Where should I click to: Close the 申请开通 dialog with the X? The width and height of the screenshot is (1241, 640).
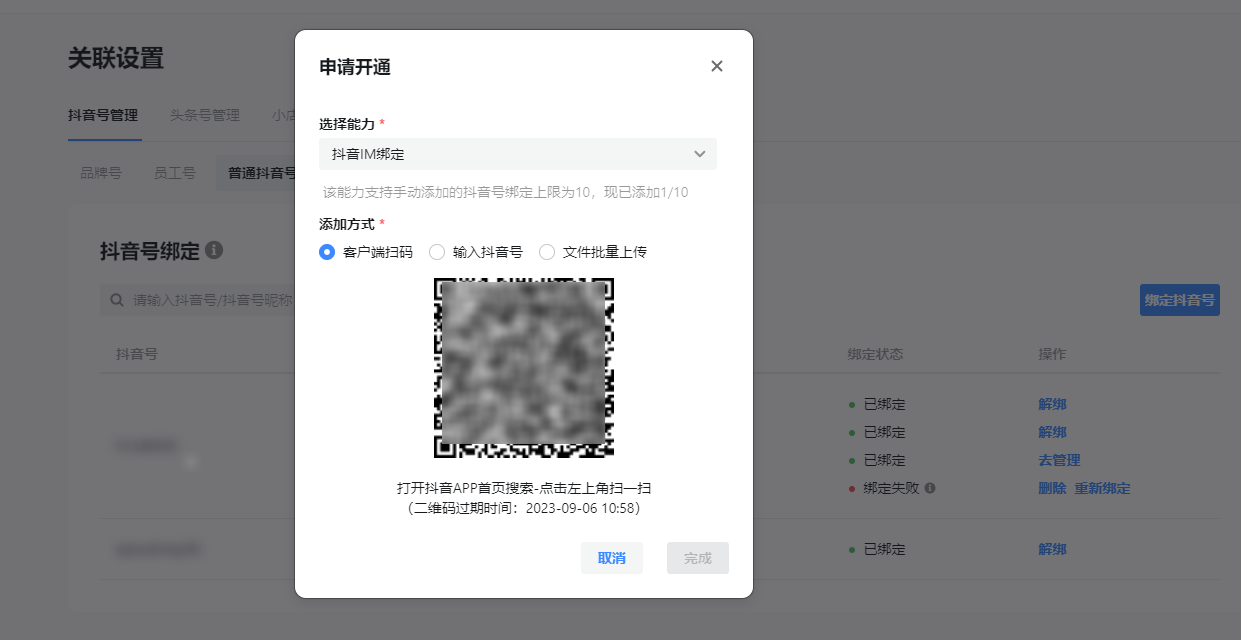(716, 66)
